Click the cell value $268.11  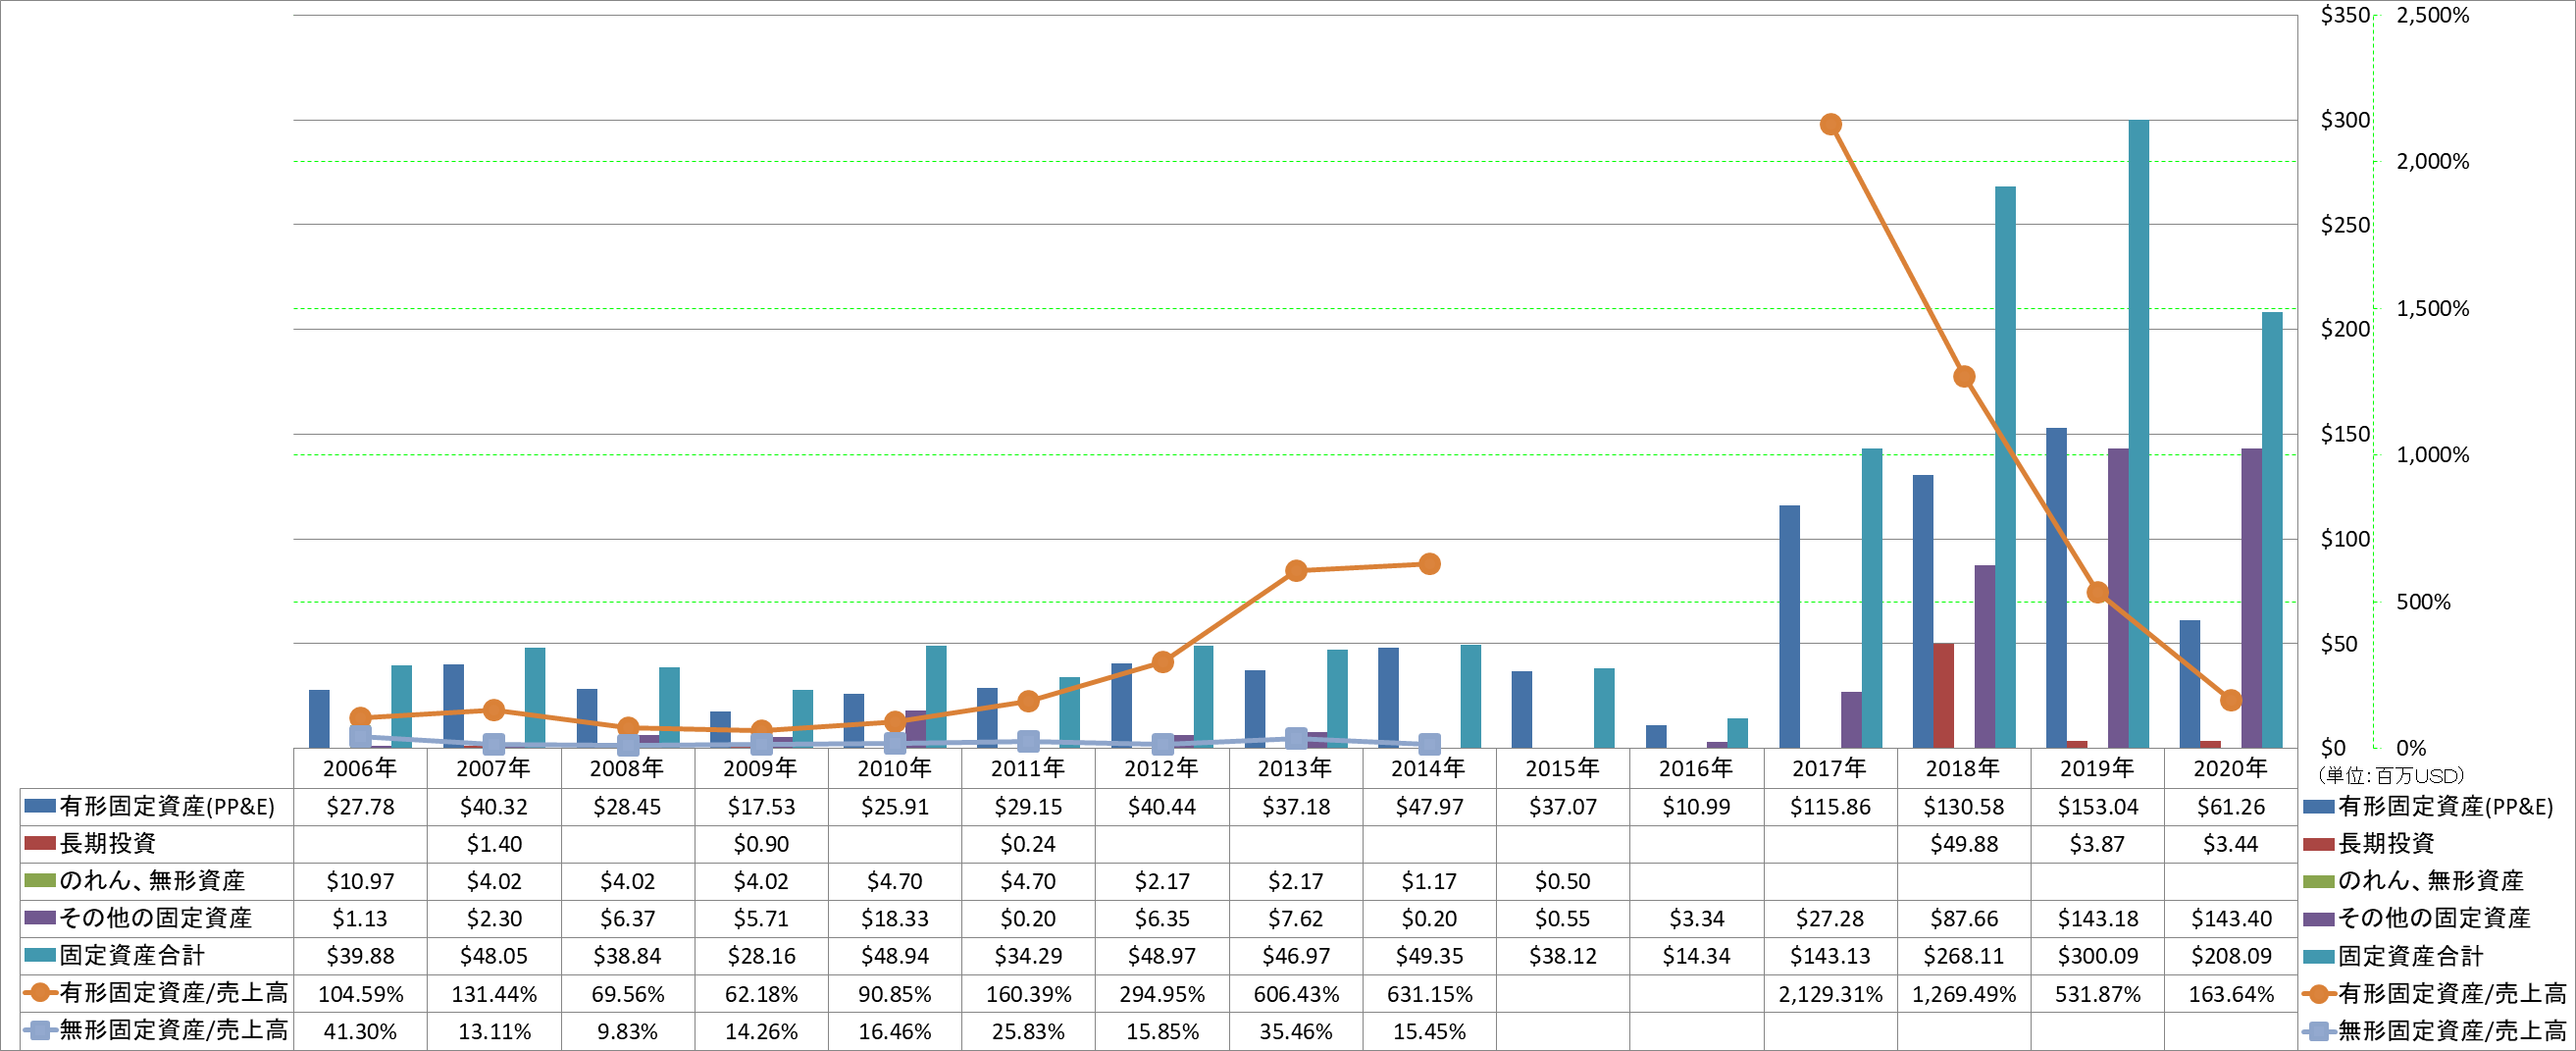pos(1964,955)
